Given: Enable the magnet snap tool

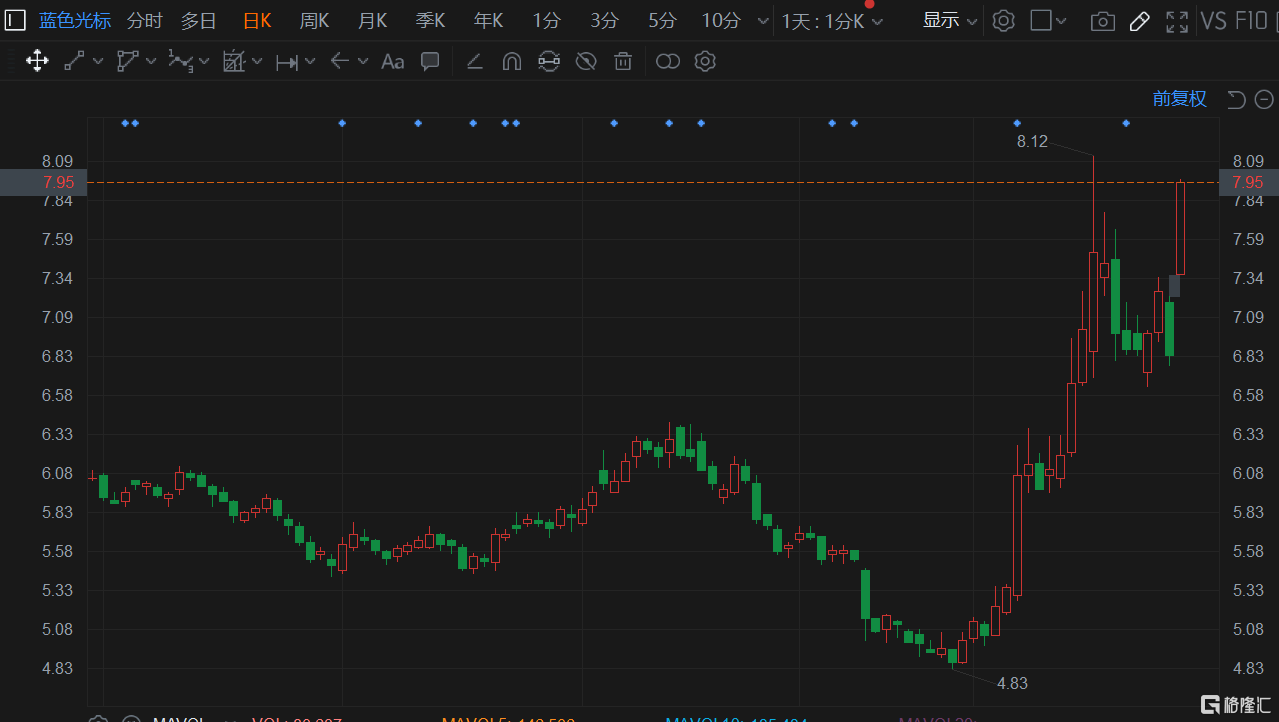Looking at the screenshot, I should [511, 62].
